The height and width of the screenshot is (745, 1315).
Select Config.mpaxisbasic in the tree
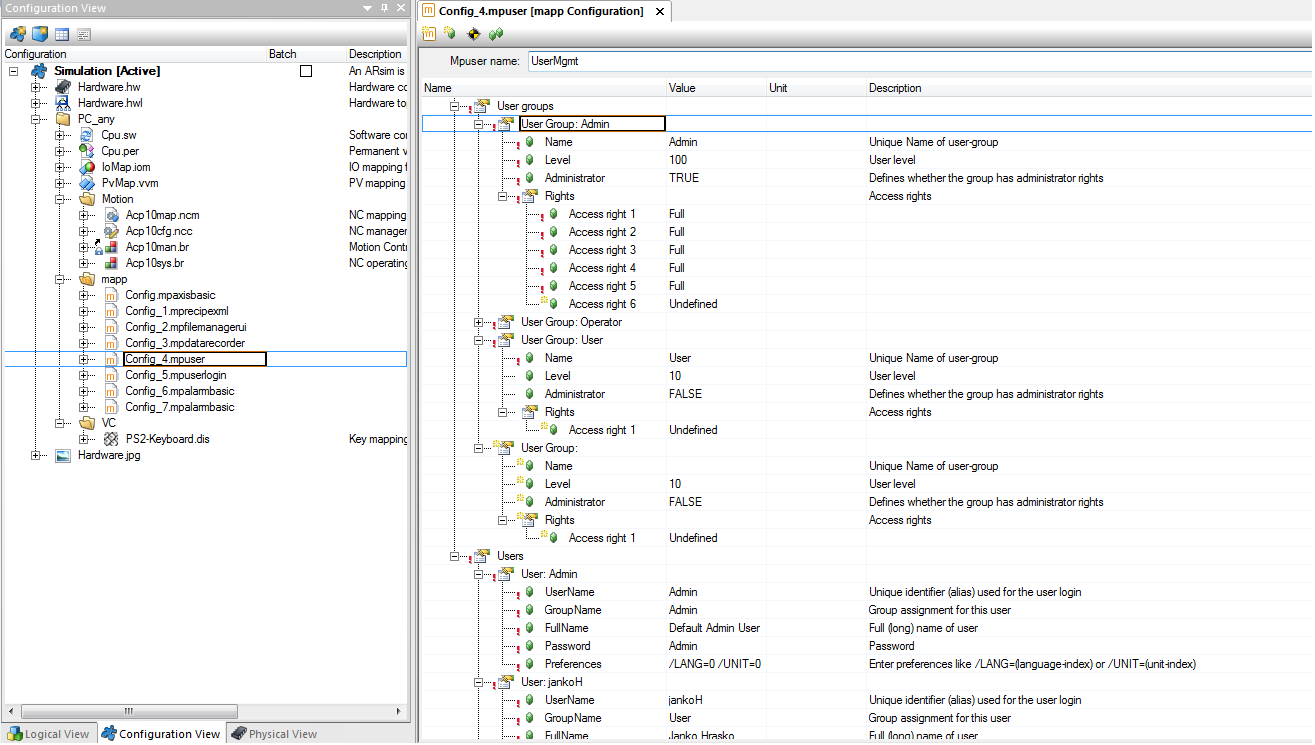(170, 295)
